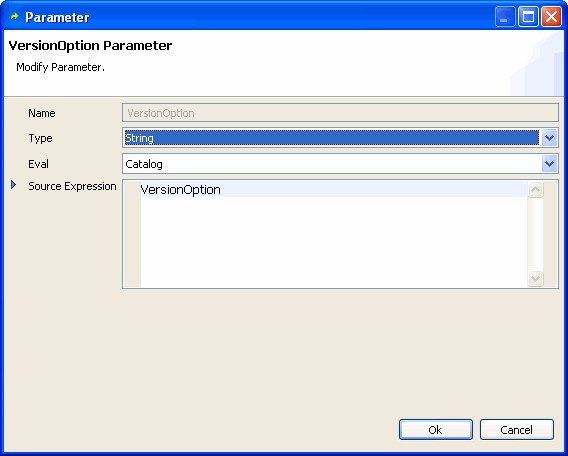Click the Modify Parameter. description text

pyautogui.click(x=60, y=67)
